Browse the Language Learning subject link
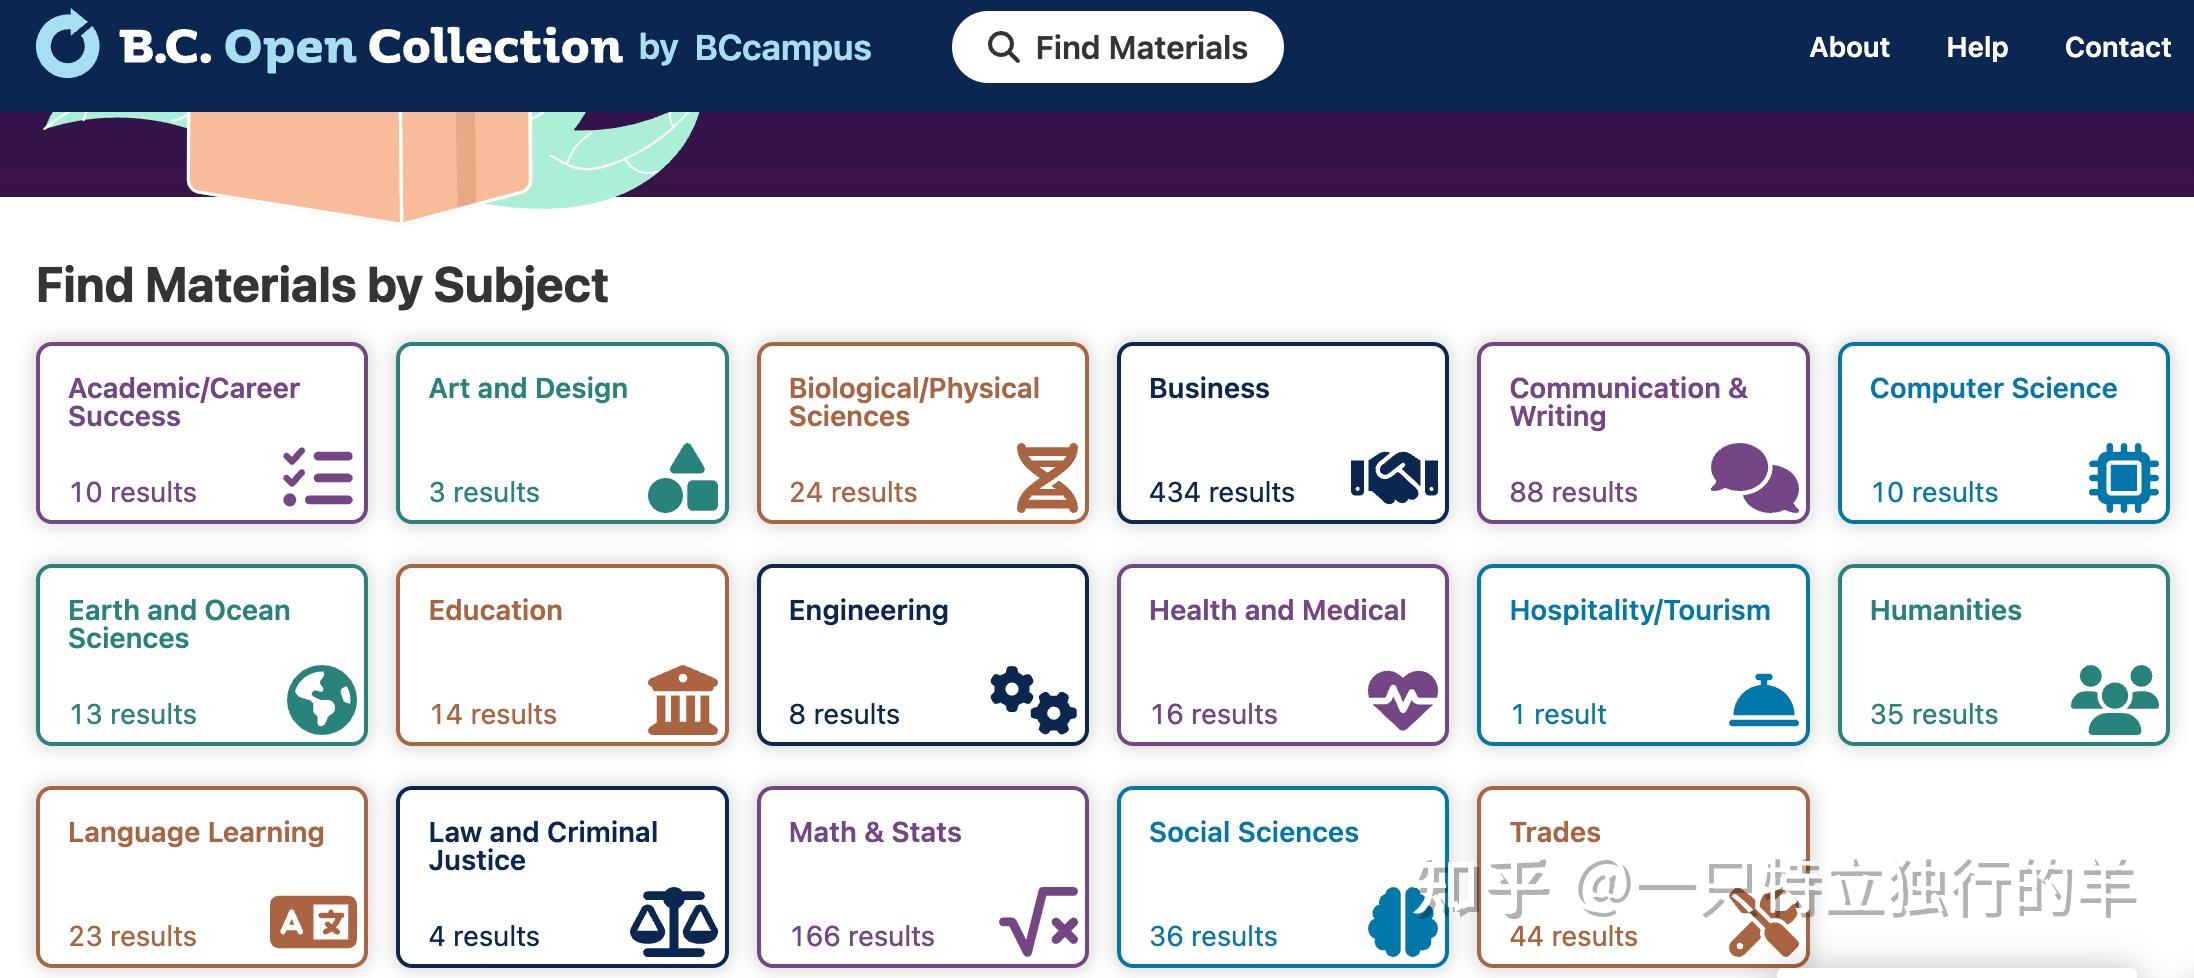Image resolution: width=2194 pixels, height=978 pixels. click(x=196, y=832)
